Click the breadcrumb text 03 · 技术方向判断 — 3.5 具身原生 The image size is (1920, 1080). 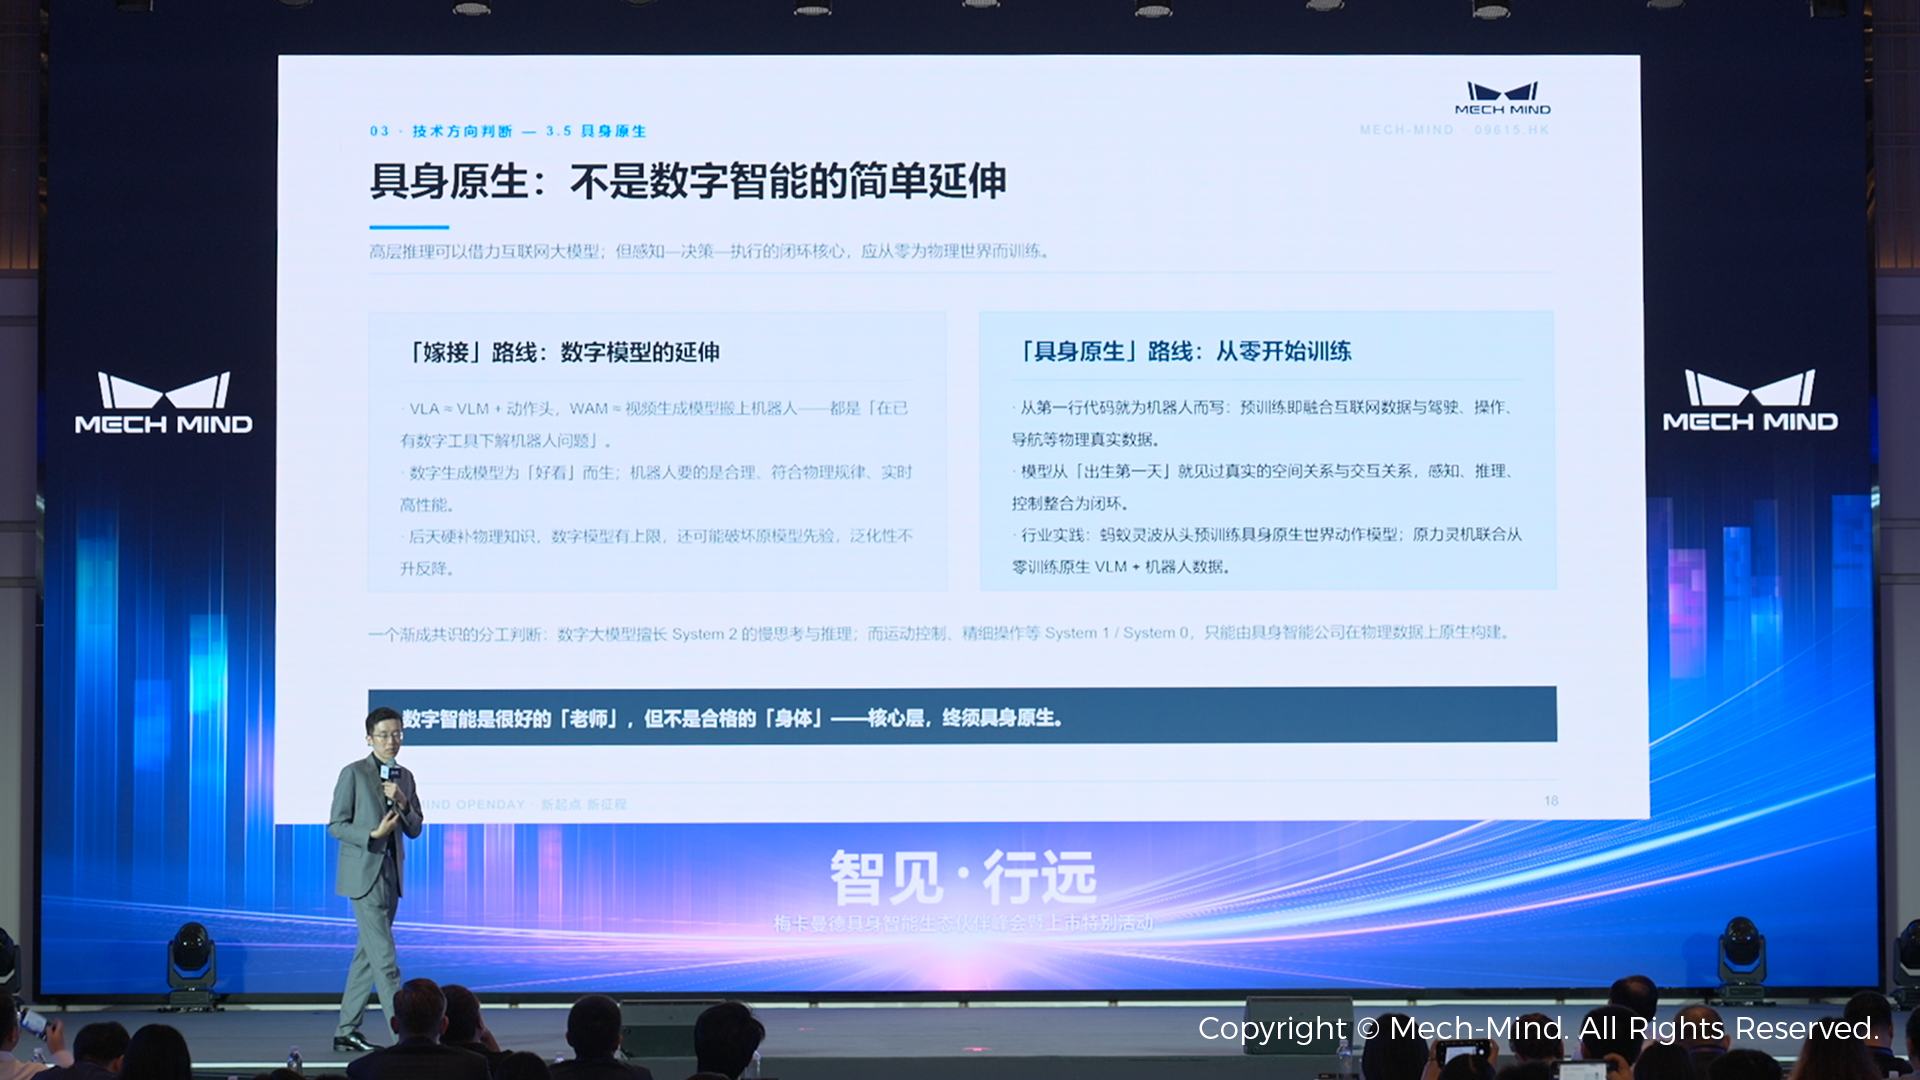tap(508, 131)
